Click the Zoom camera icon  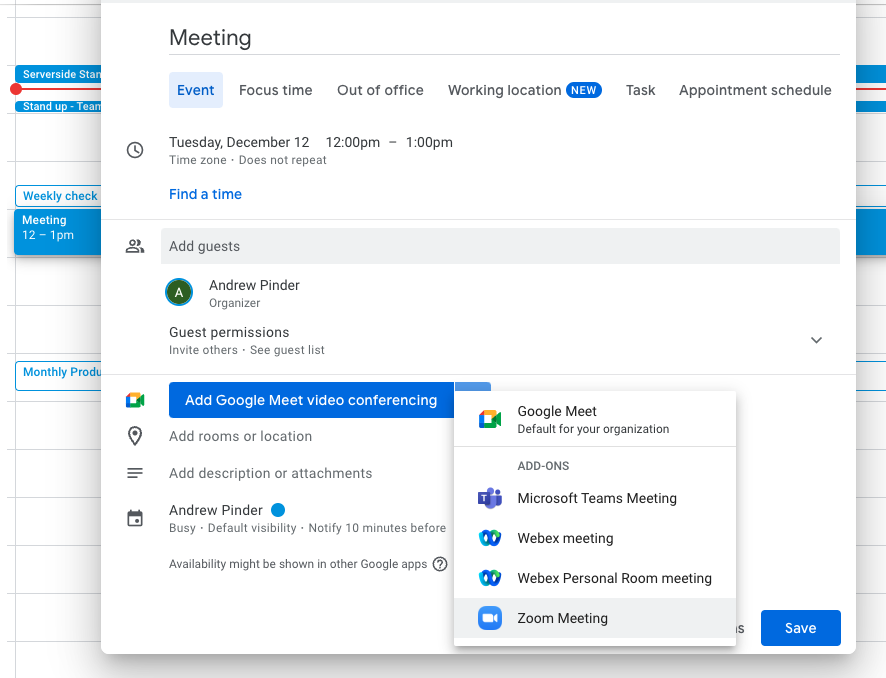point(490,618)
